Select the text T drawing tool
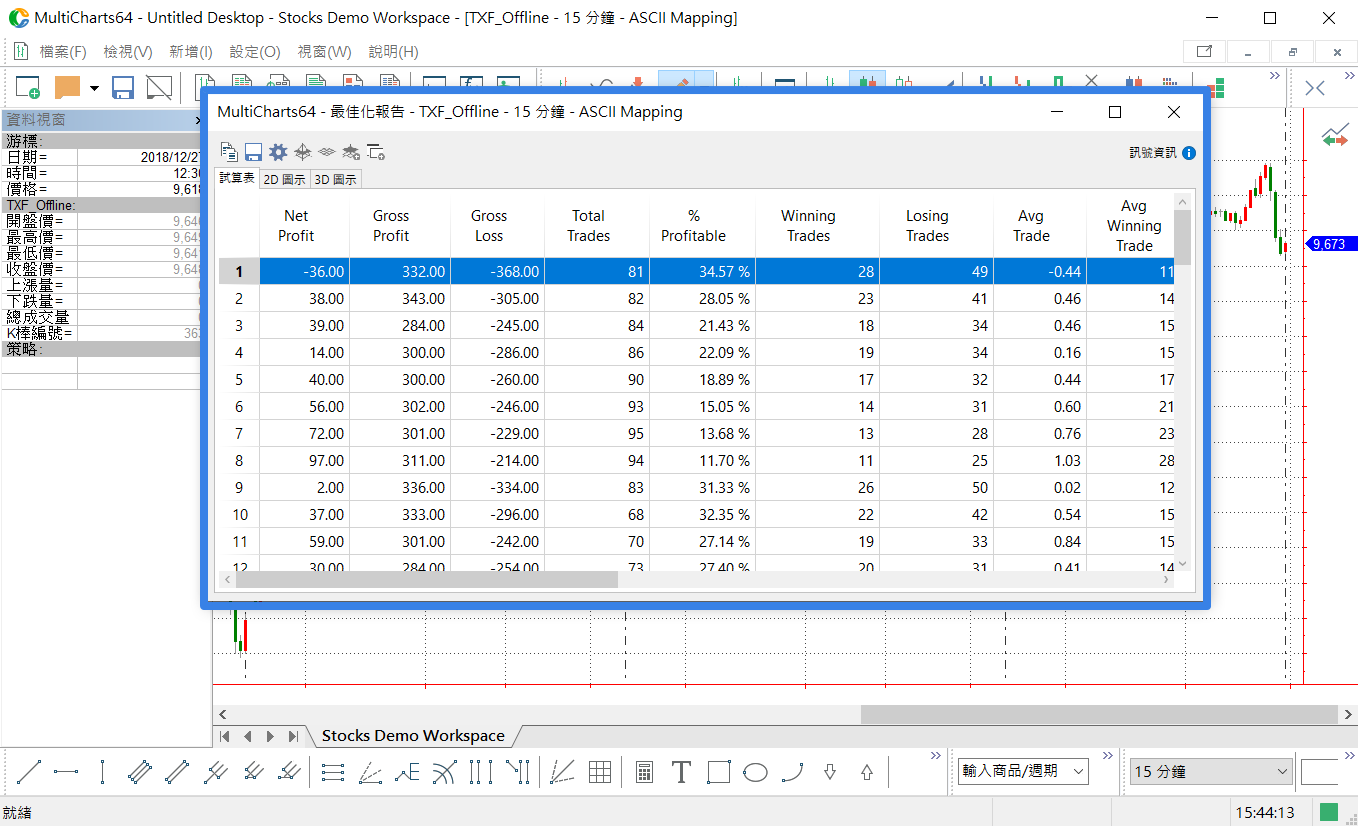Image resolution: width=1358 pixels, height=826 pixels. point(681,772)
